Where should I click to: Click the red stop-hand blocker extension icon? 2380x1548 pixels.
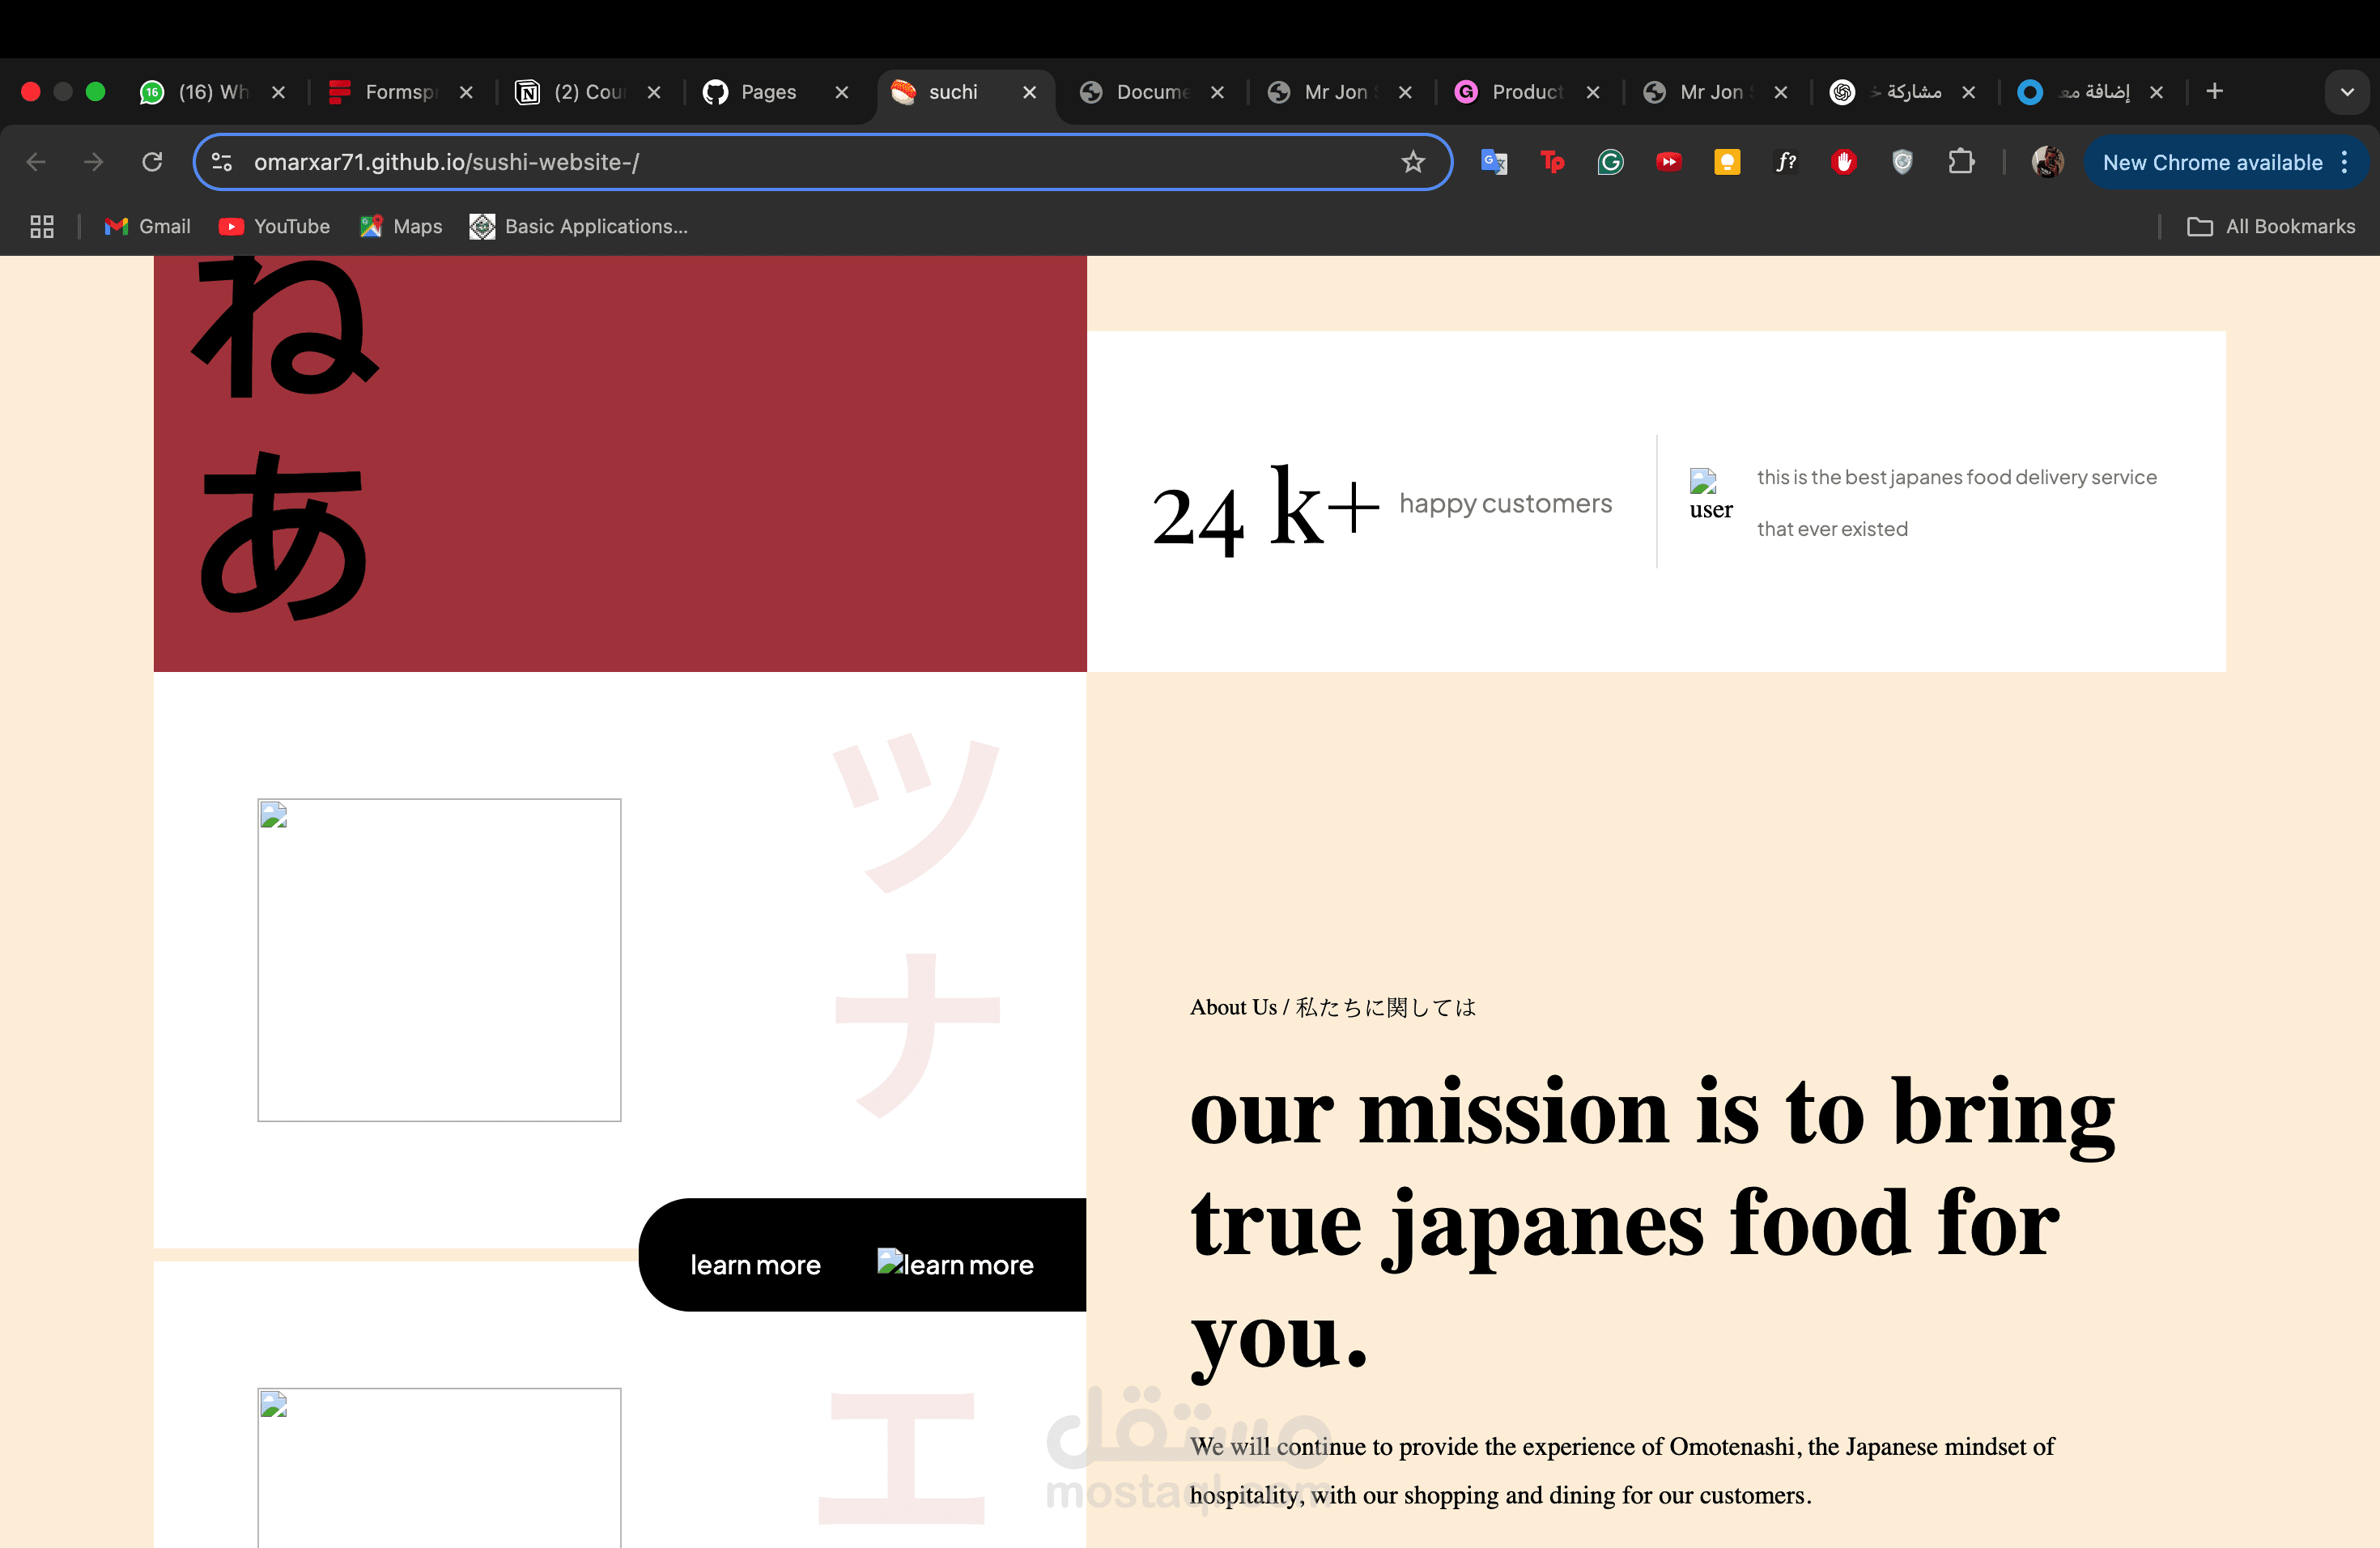[x=1844, y=162]
